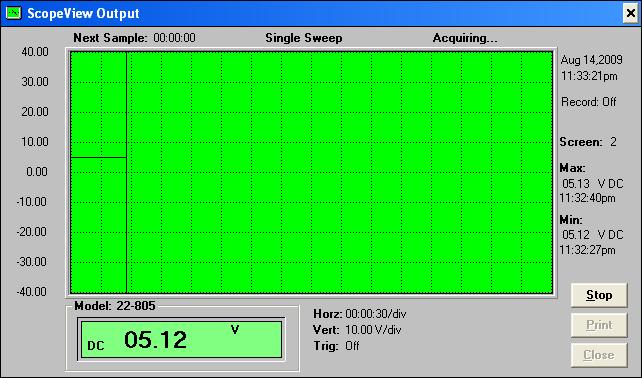
Task: Click the grayed-out Close button
Action: (599, 355)
